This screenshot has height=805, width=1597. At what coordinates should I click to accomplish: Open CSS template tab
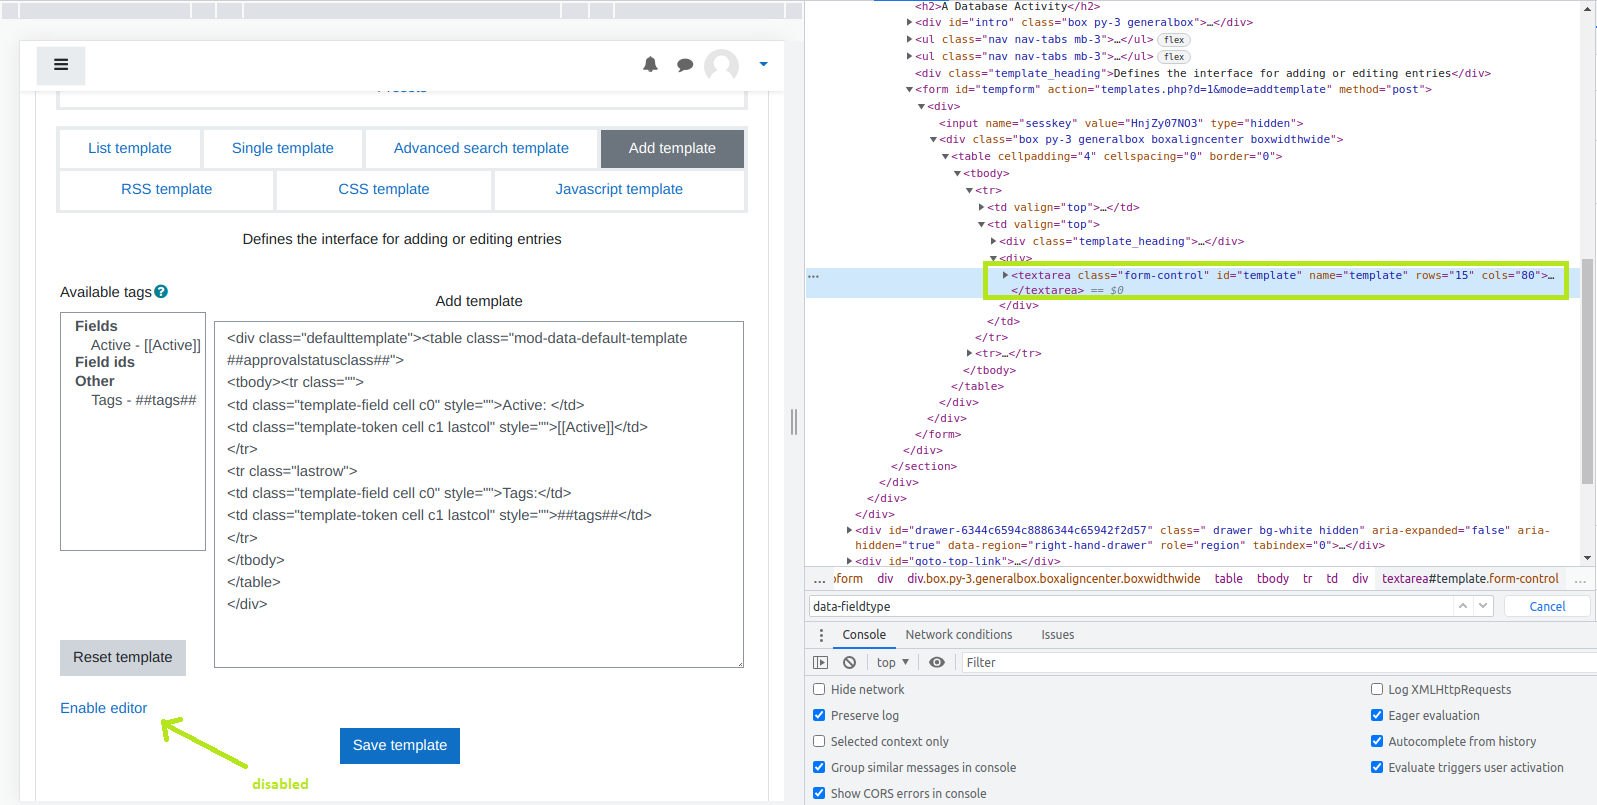tap(384, 189)
